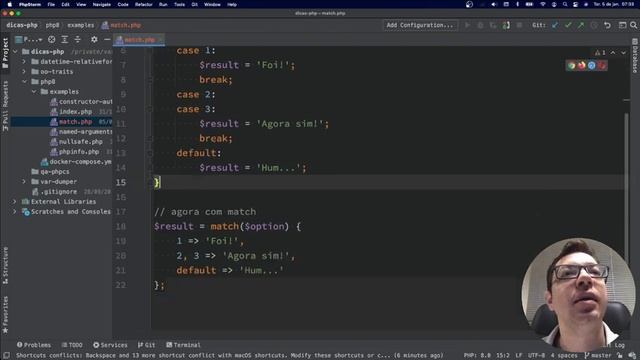Open the Git tool window
Viewport: 640px width, 360px height.
pos(147,345)
